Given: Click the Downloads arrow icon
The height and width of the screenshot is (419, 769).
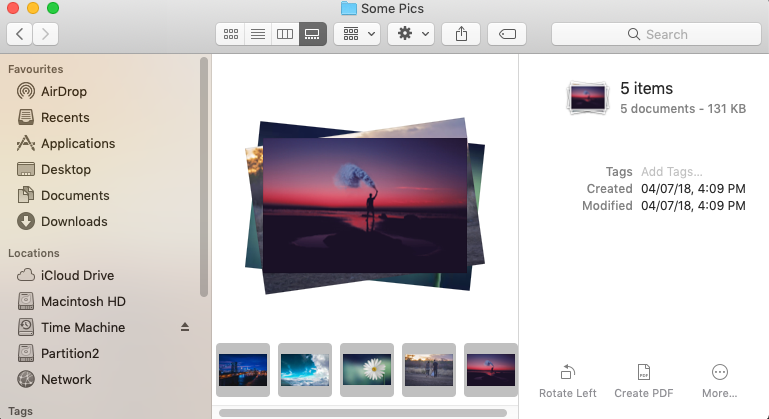Looking at the screenshot, I should pyautogui.click(x=26, y=221).
